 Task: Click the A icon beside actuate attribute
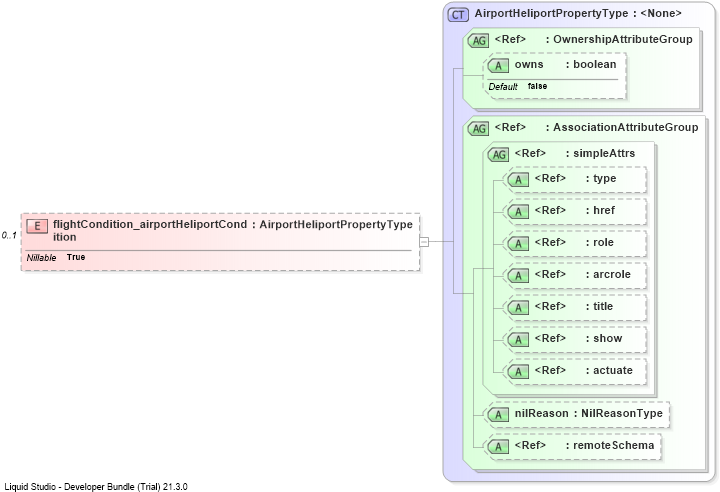click(518, 372)
